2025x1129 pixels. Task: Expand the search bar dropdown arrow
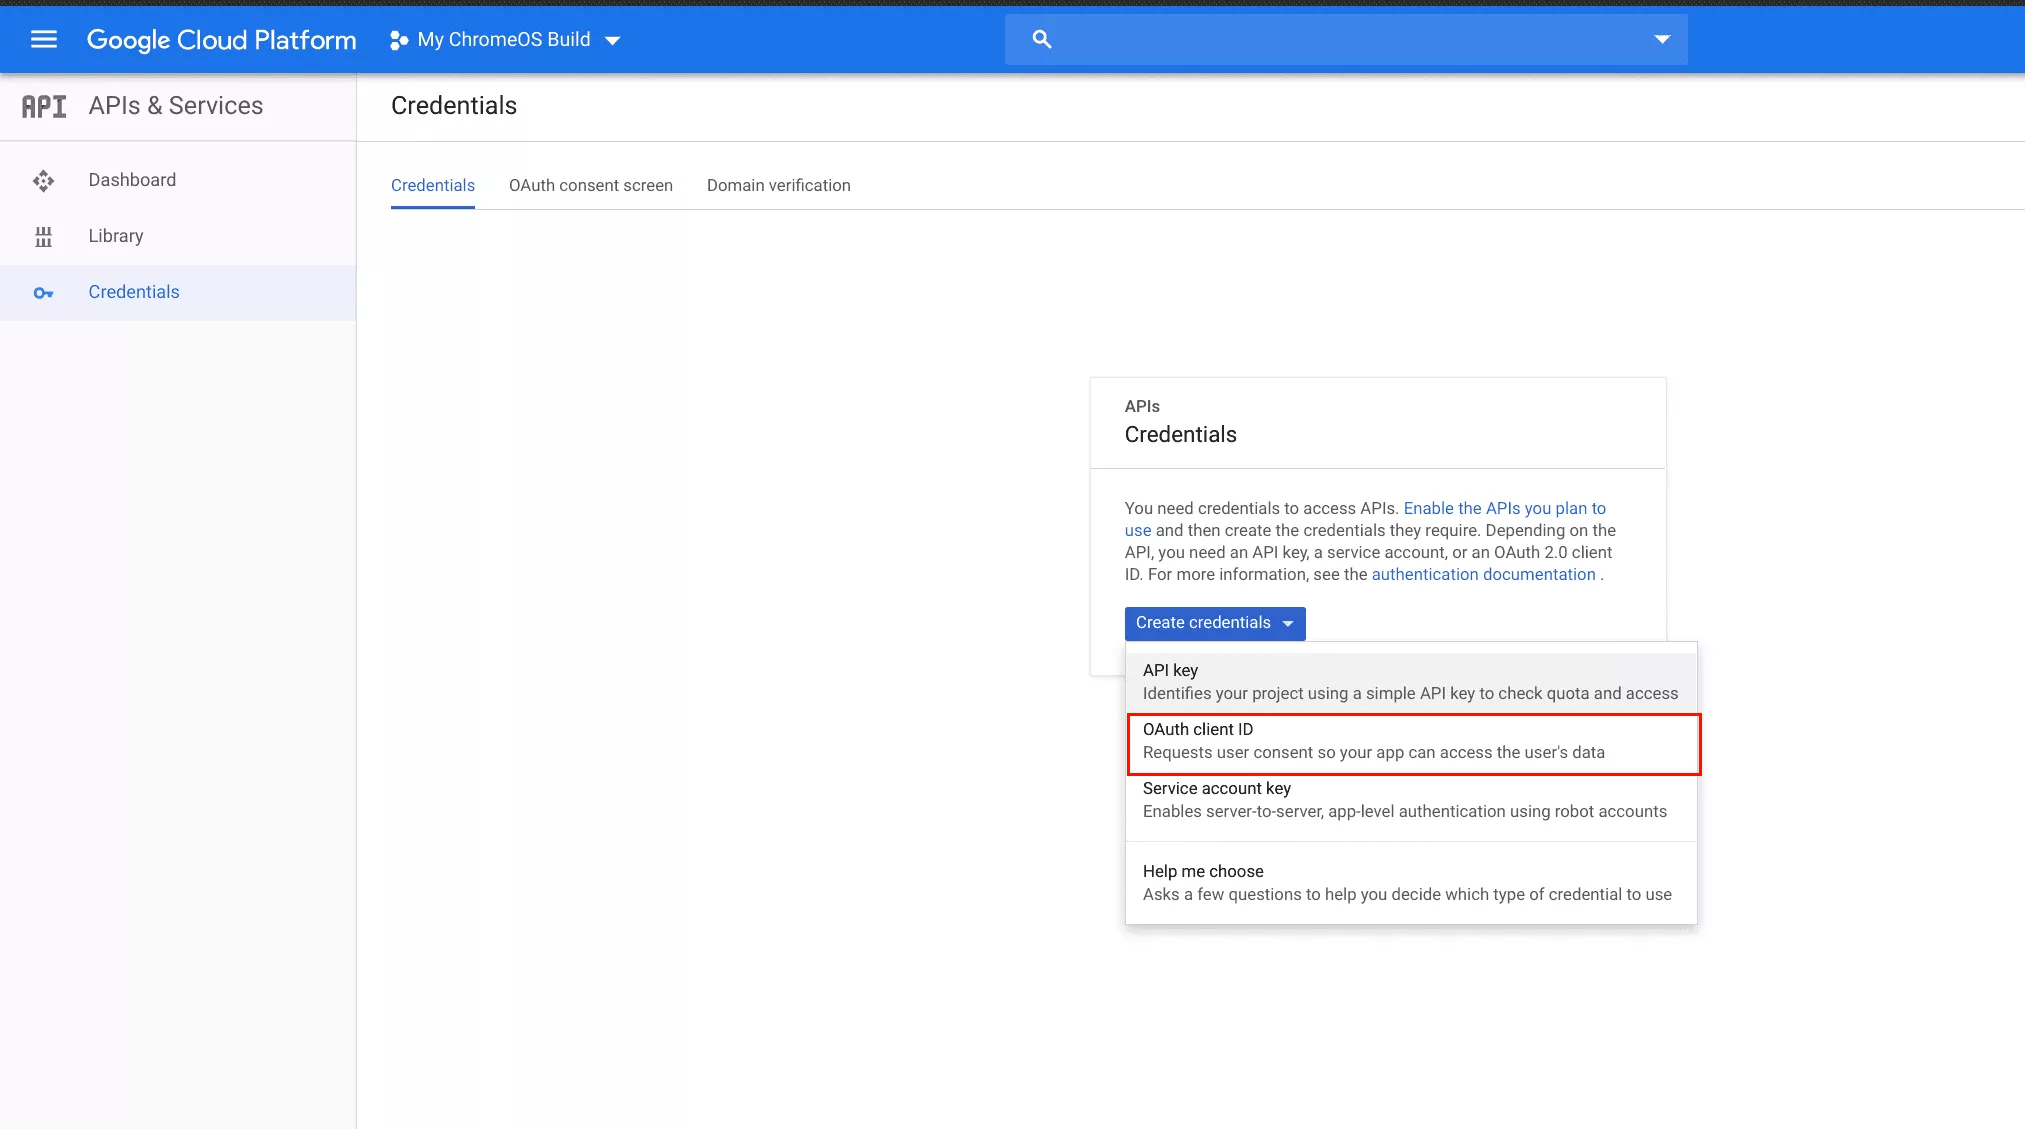pos(1661,40)
